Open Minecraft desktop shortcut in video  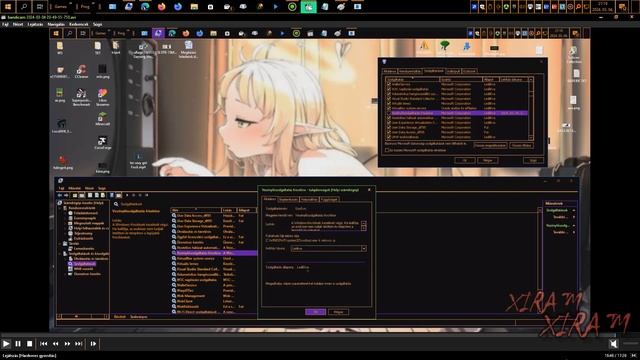point(102,119)
